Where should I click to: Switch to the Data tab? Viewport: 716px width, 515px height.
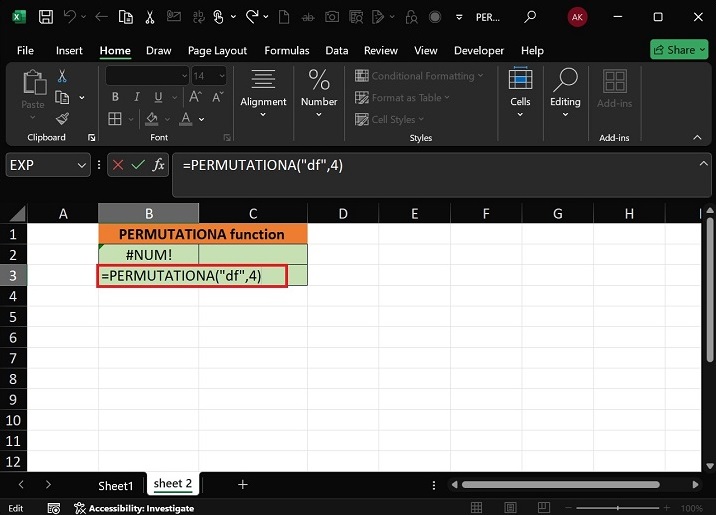[x=337, y=50]
